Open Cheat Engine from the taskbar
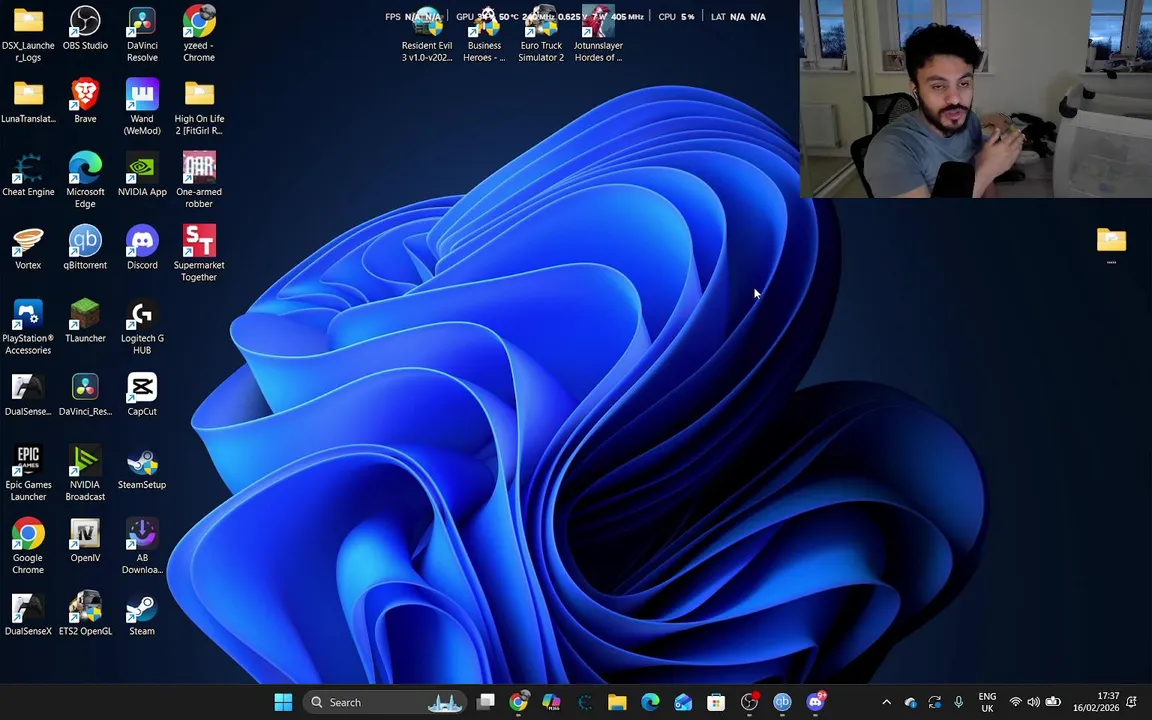Screen dimensions: 1152x720 [584, 702]
